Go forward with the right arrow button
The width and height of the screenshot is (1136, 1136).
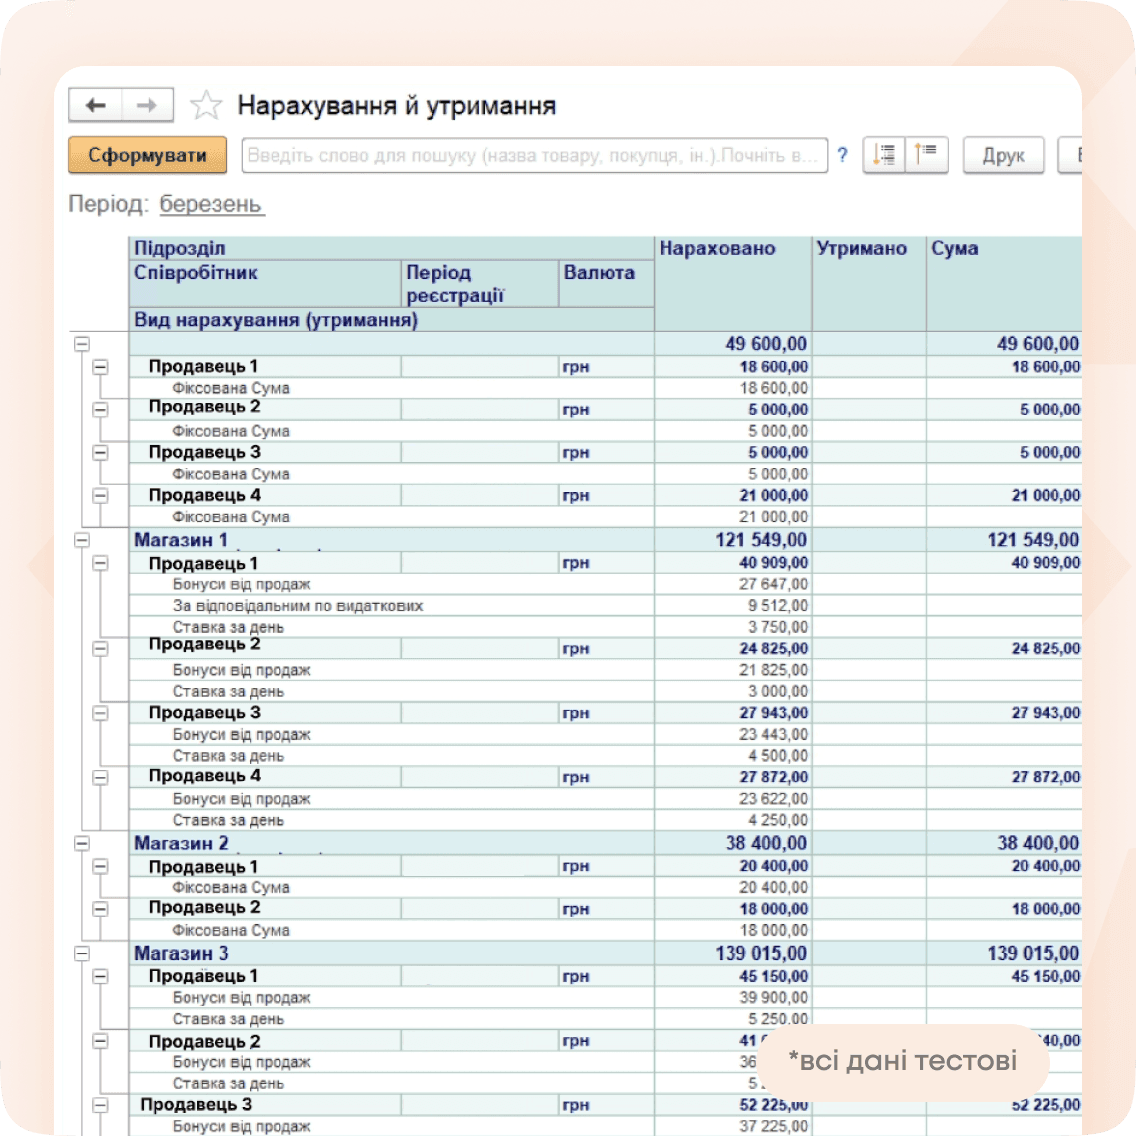tap(147, 106)
